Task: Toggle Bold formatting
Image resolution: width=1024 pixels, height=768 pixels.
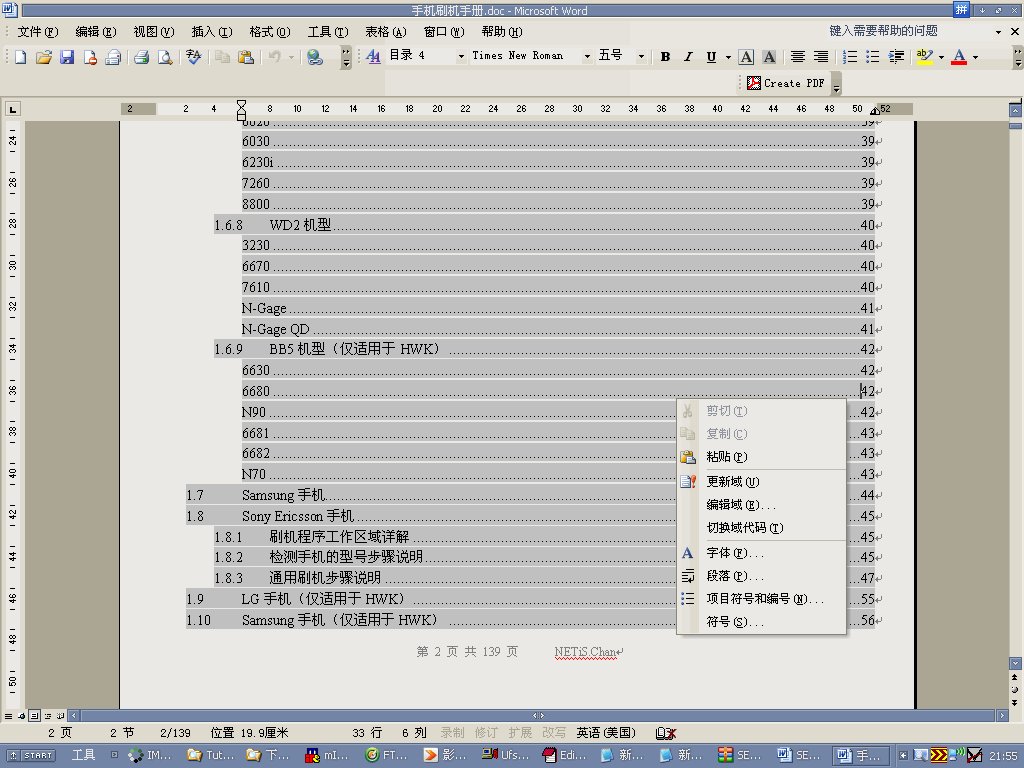Action: (665, 57)
